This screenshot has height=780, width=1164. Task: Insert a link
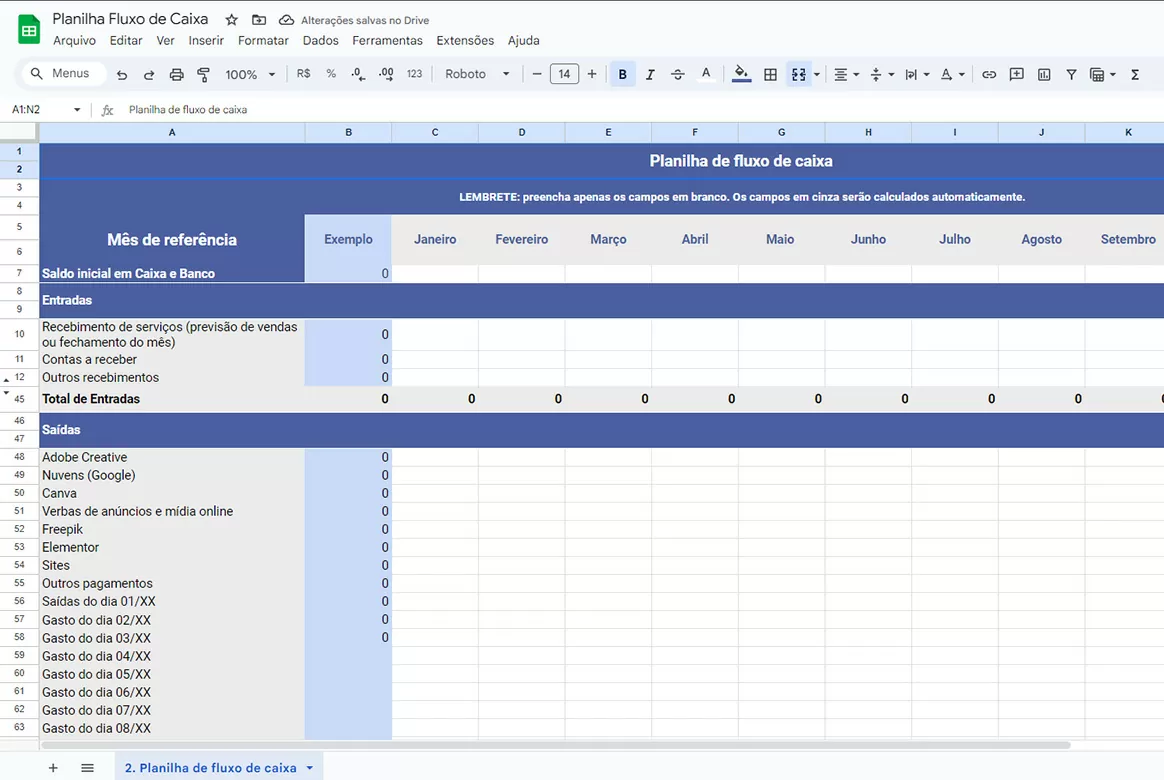tap(989, 74)
